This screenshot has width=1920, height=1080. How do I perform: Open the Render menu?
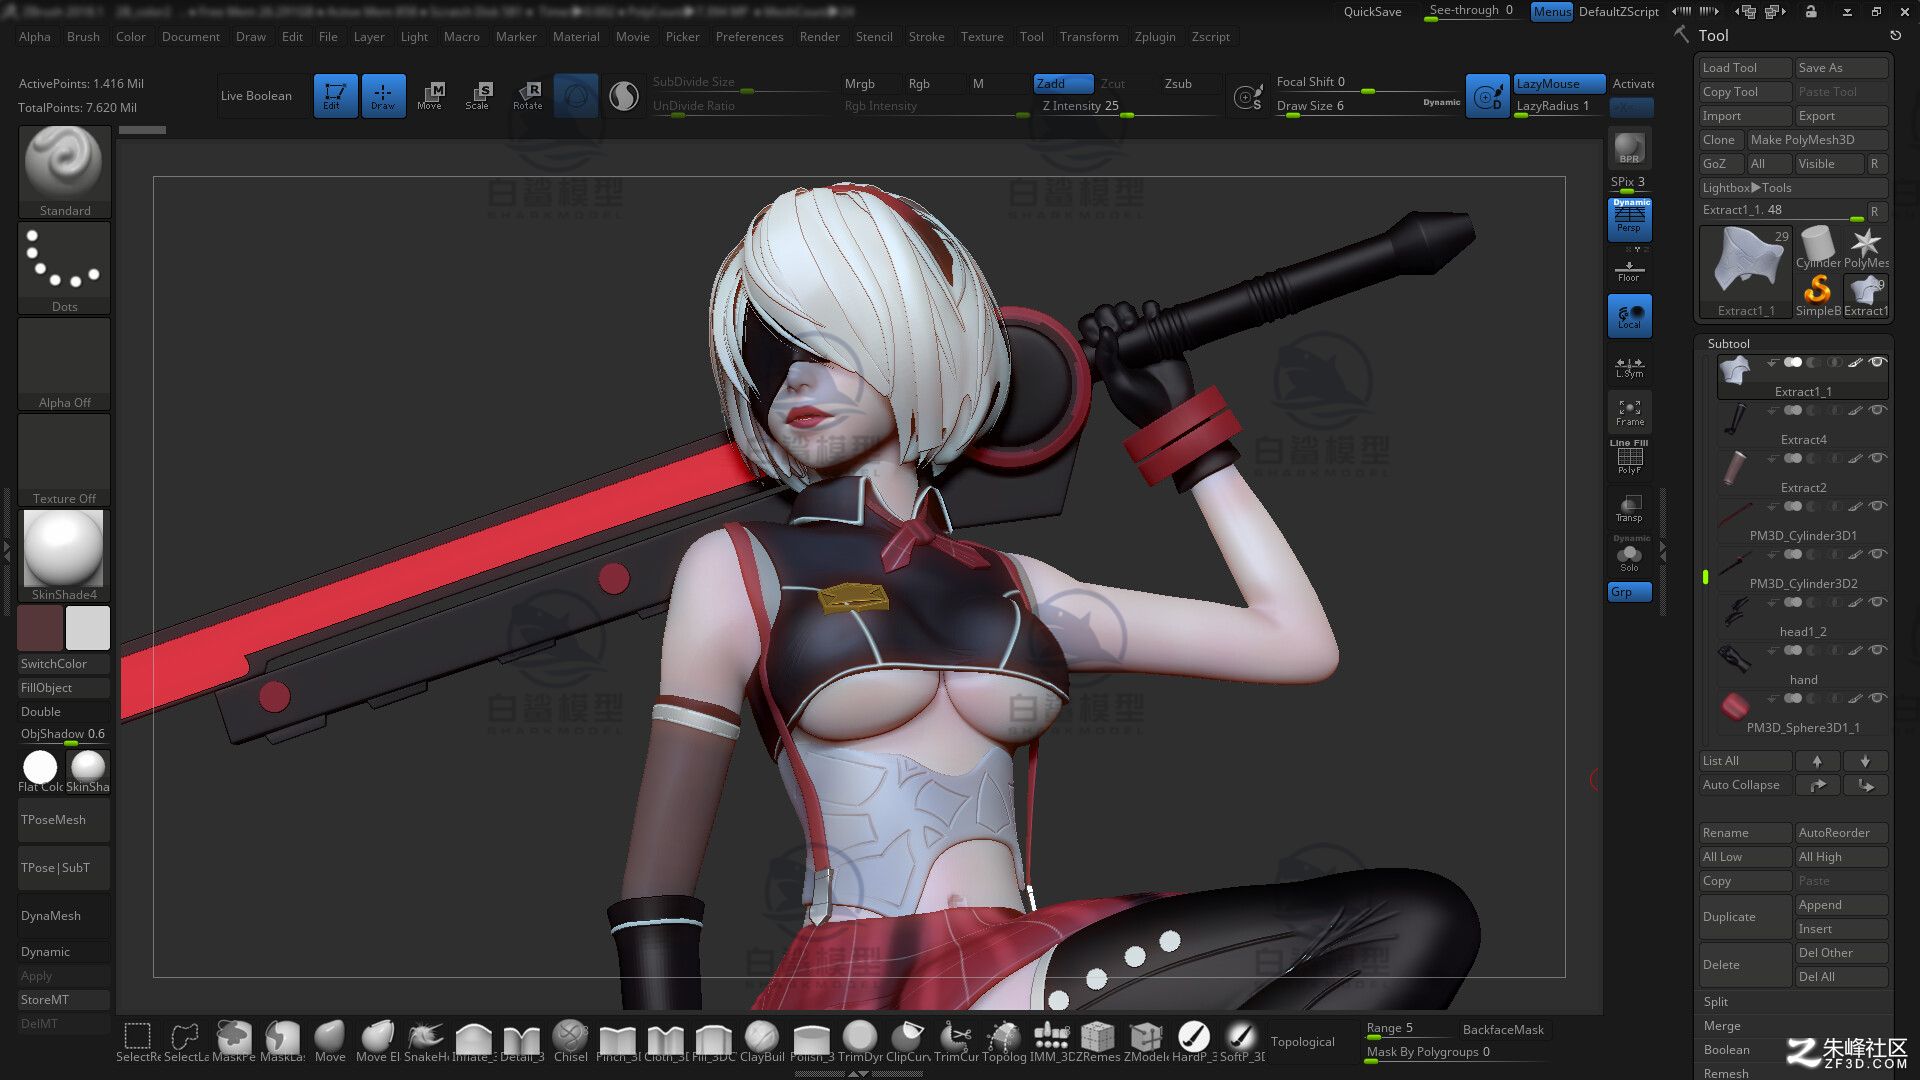[x=819, y=36]
